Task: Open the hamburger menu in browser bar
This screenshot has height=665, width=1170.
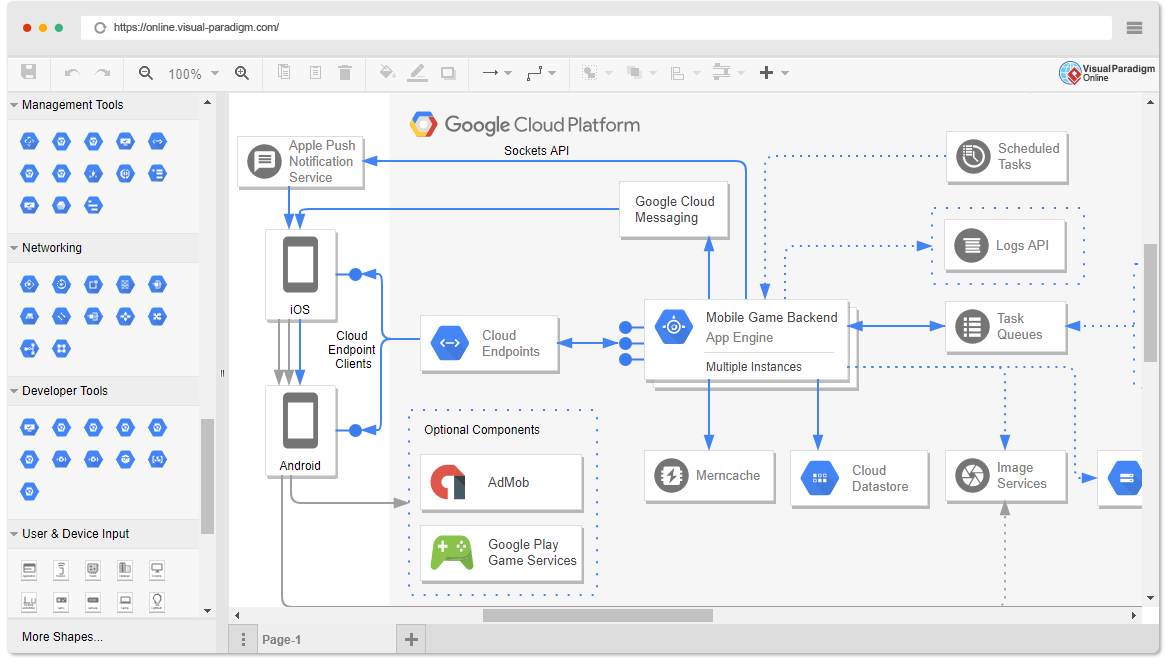Action: pos(1134,28)
